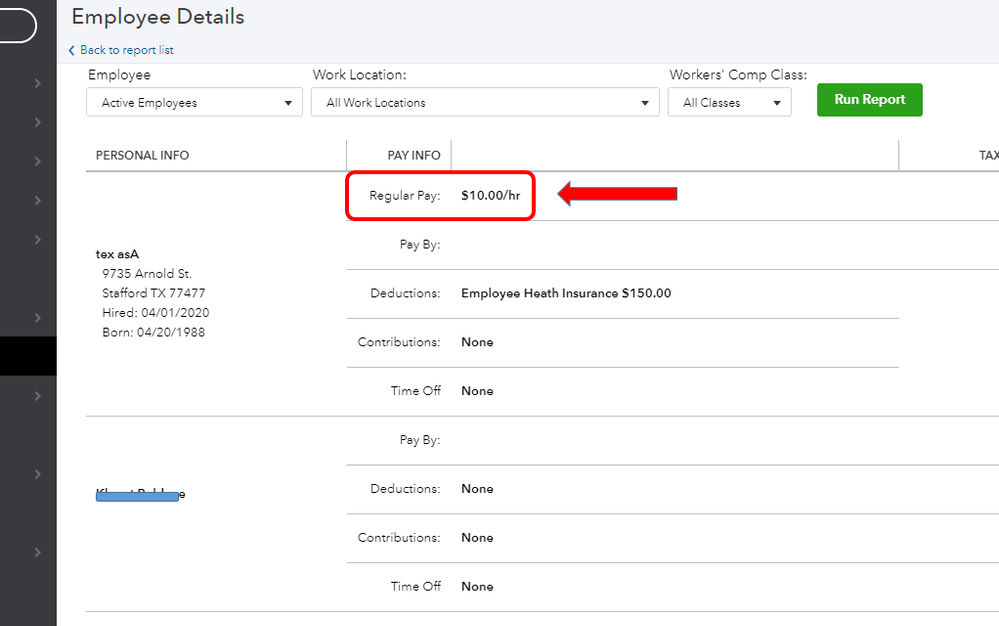This screenshot has height=626, width=999.
Task: Select employee name tex asA
Action: pos(117,254)
